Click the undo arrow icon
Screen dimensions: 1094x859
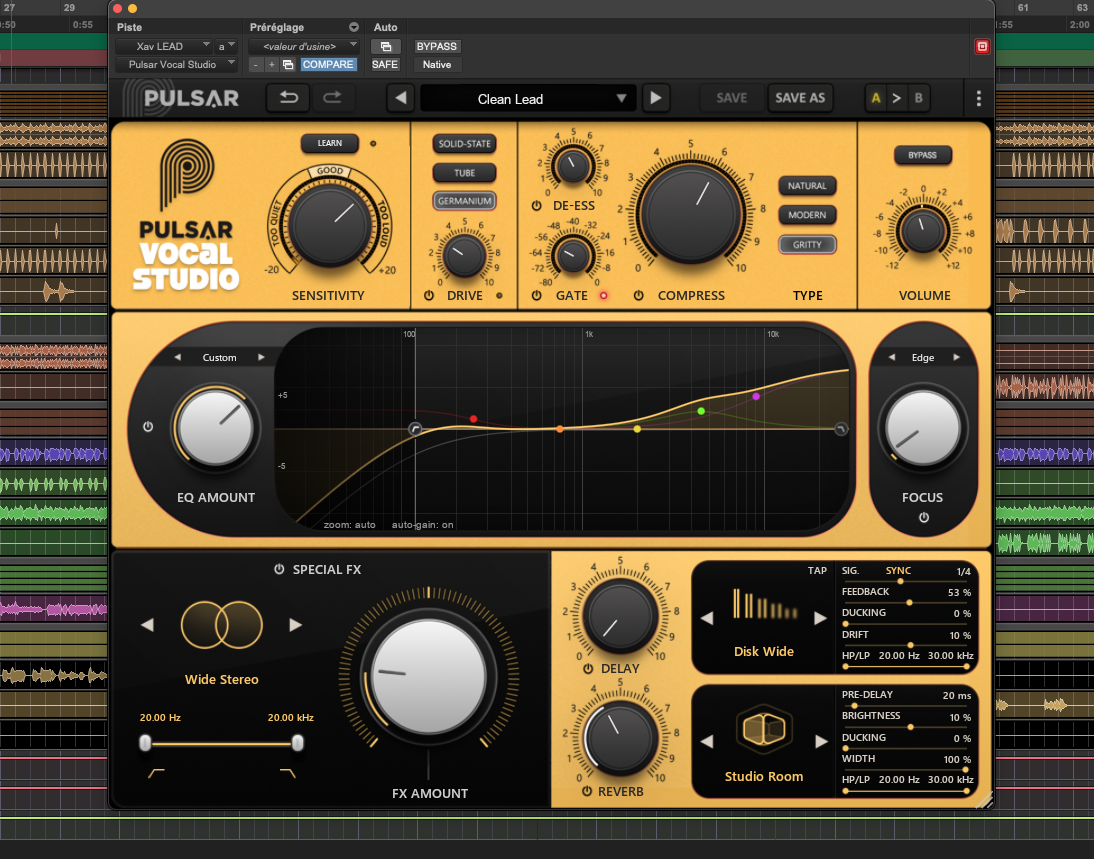pyautogui.click(x=288, y=98)
